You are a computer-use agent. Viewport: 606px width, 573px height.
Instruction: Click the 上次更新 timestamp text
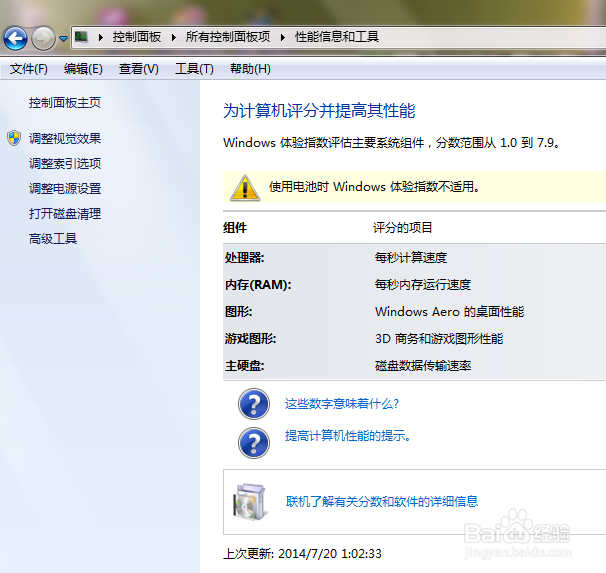pyautogui.click(x=302, y=554)
